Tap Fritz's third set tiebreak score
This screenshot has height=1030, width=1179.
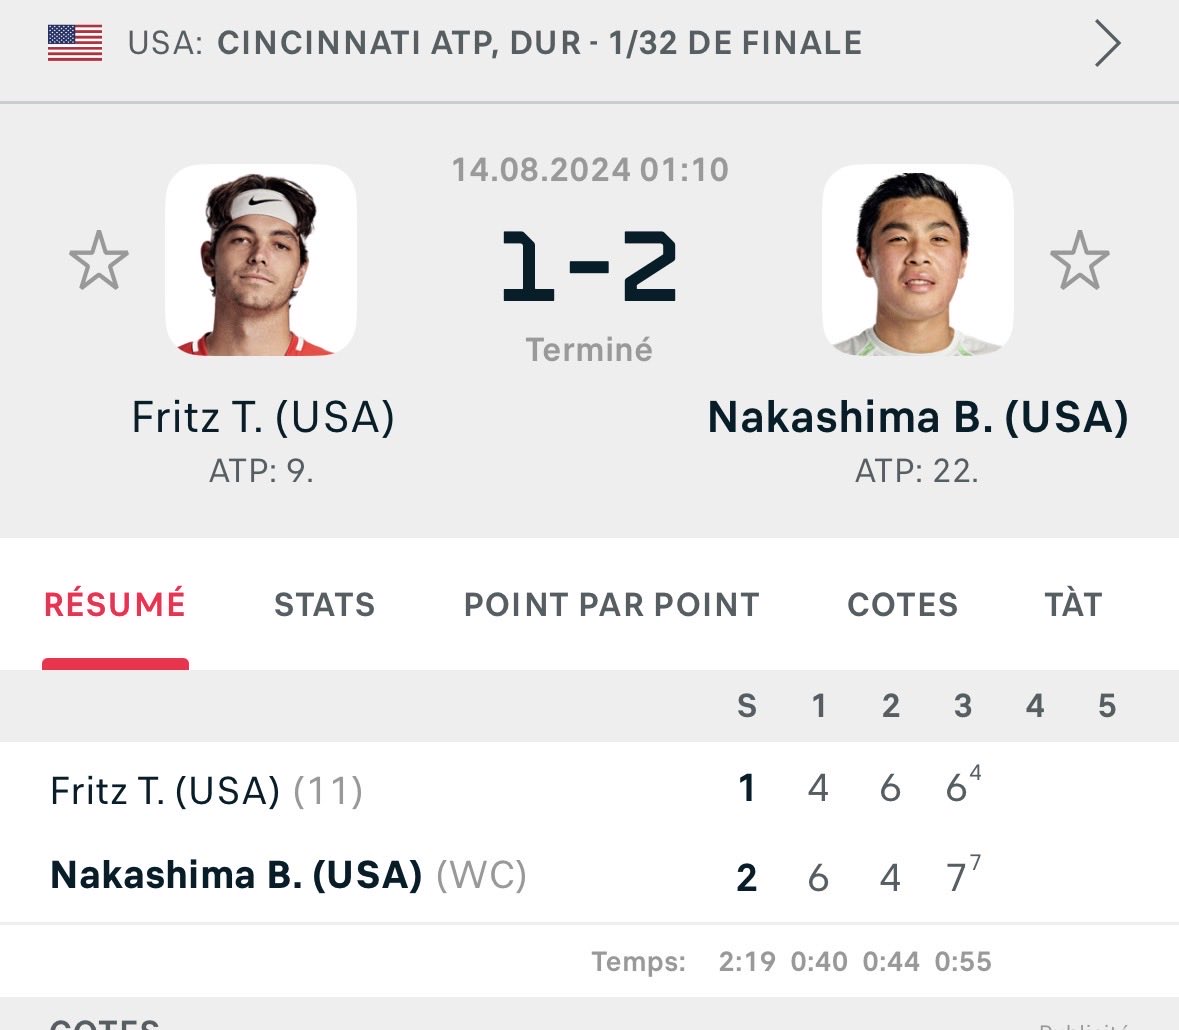[963, 786]
